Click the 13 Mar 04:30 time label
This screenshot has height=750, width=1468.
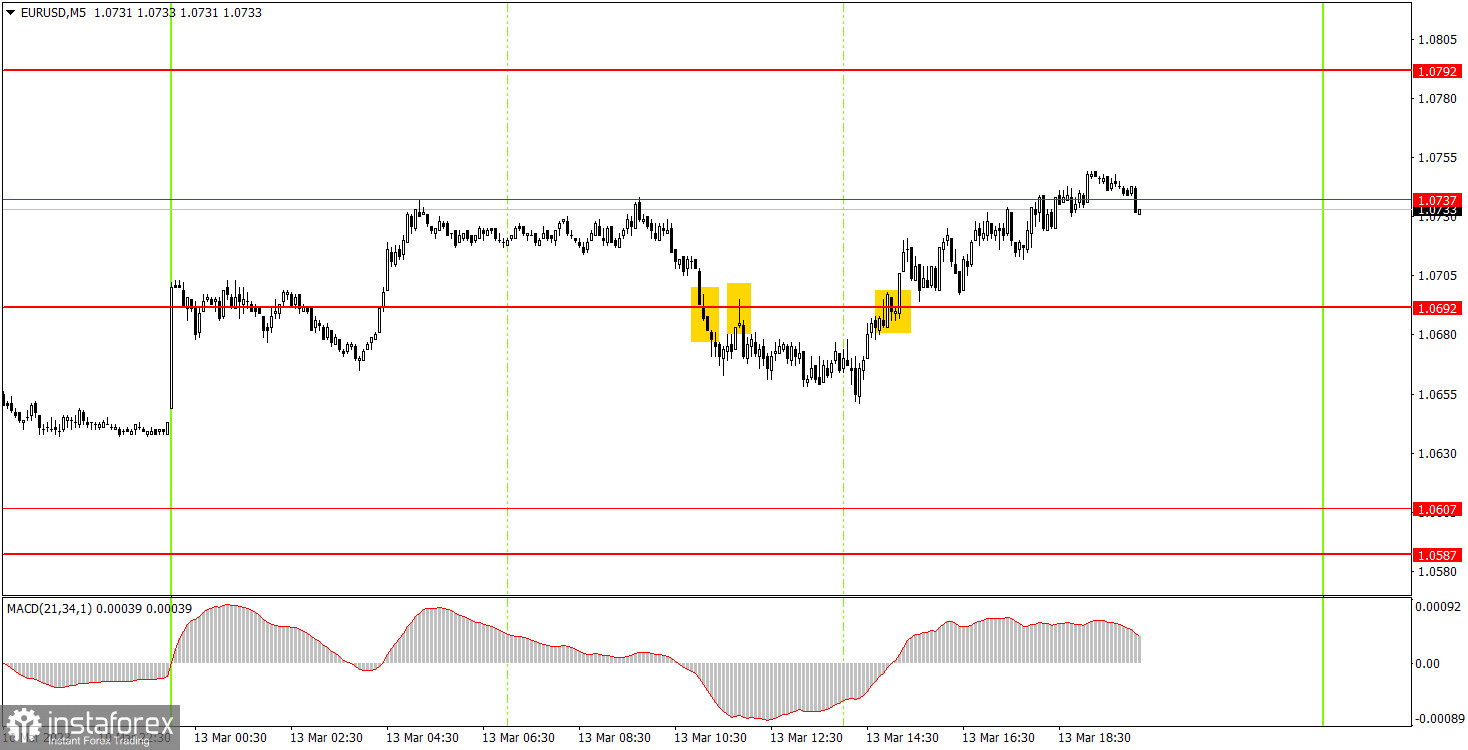(422, 737)
